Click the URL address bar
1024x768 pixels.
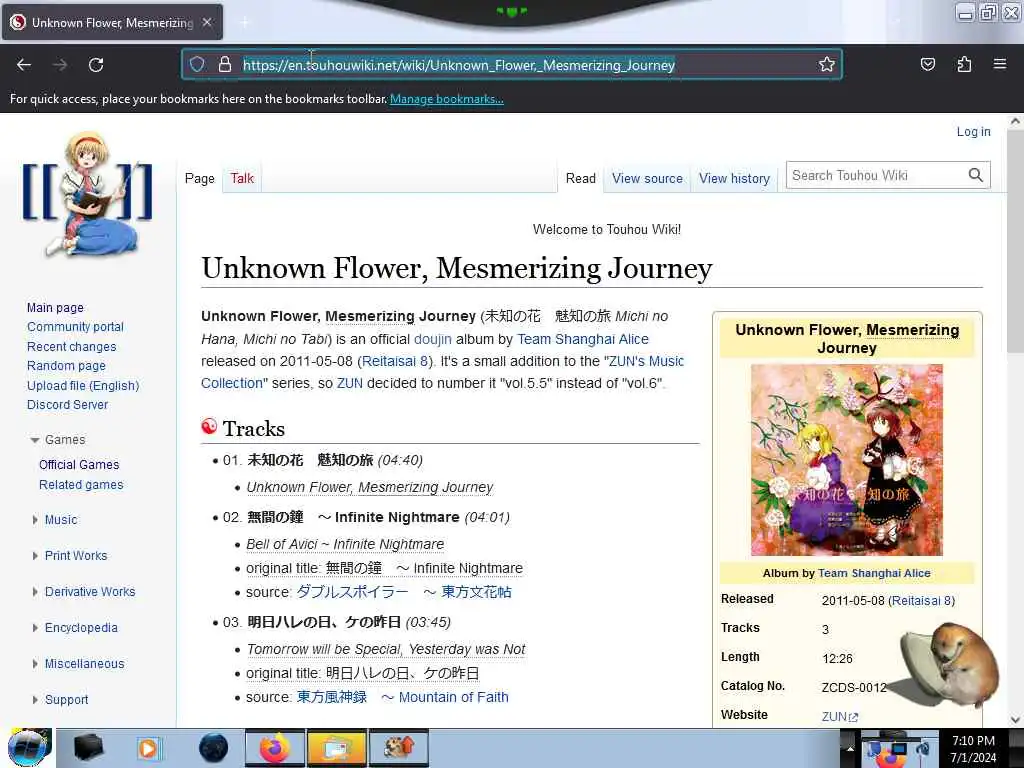coord(512,65)
